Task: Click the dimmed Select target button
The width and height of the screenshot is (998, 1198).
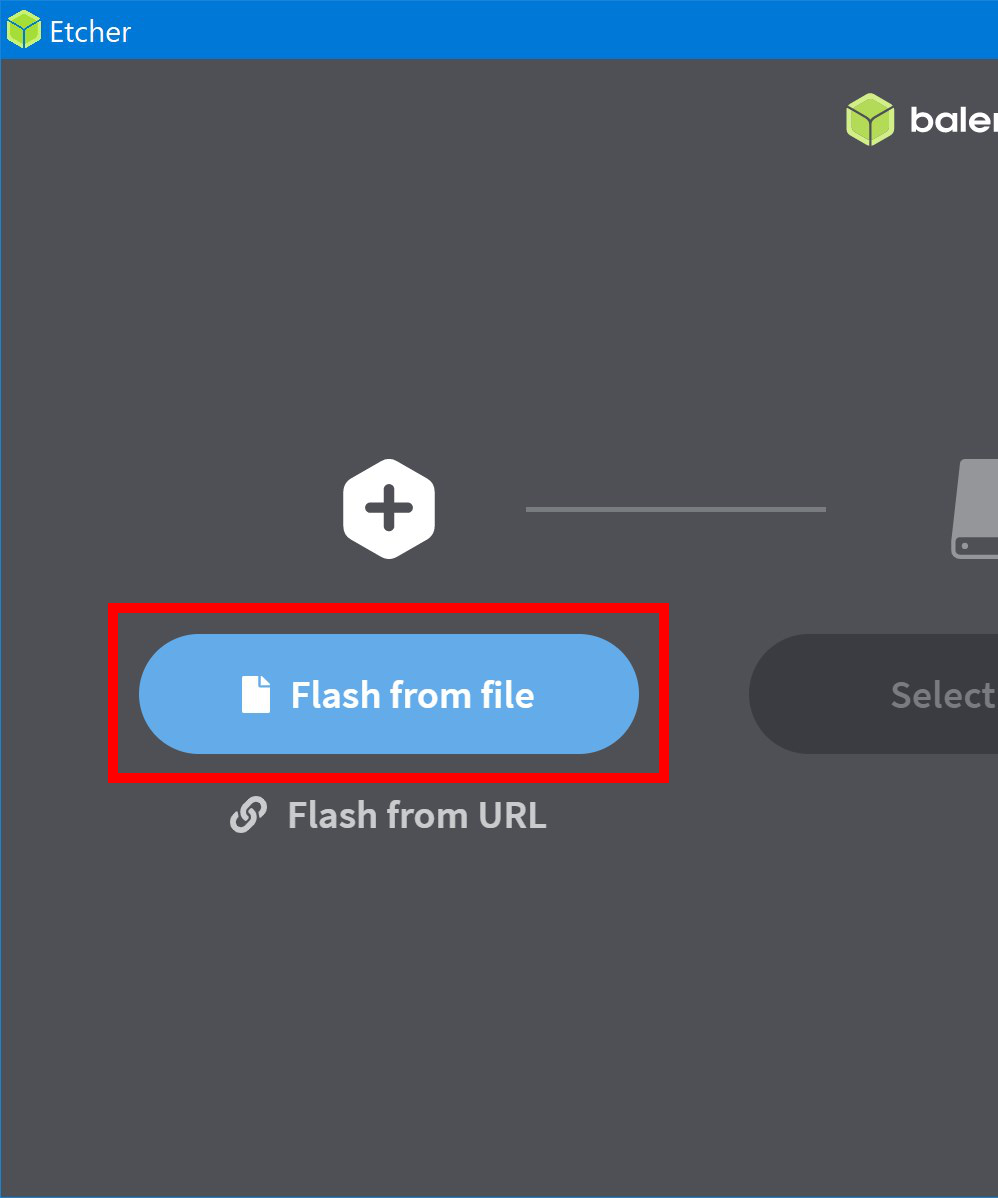Action: click(x=873, y=694)
